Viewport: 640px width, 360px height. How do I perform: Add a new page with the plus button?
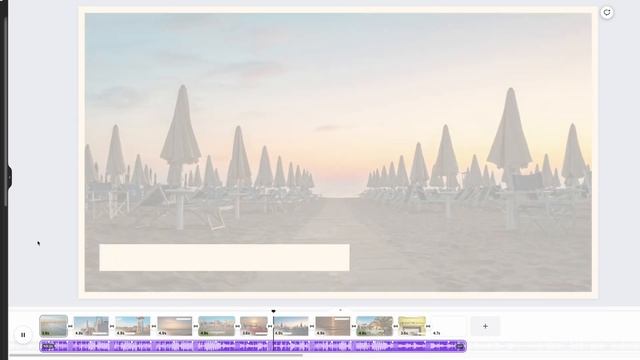485,326
